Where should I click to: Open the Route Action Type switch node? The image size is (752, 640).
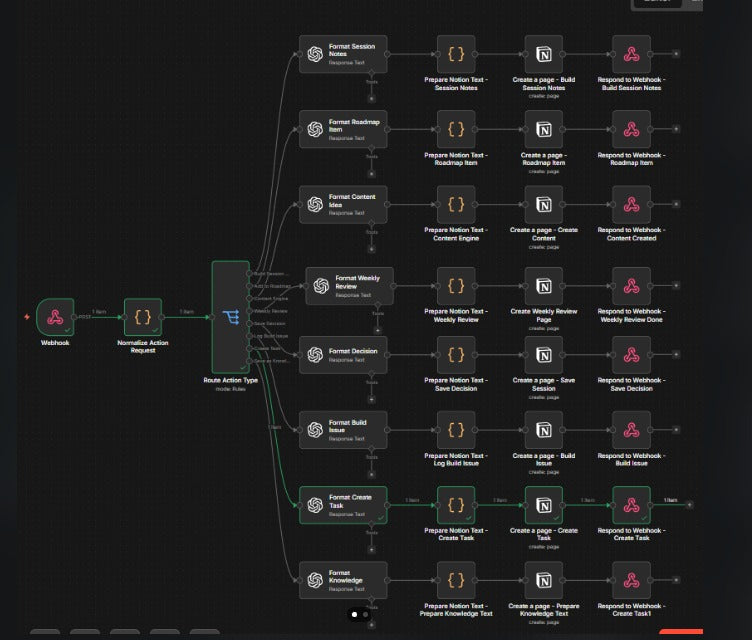tap(231, 317)
